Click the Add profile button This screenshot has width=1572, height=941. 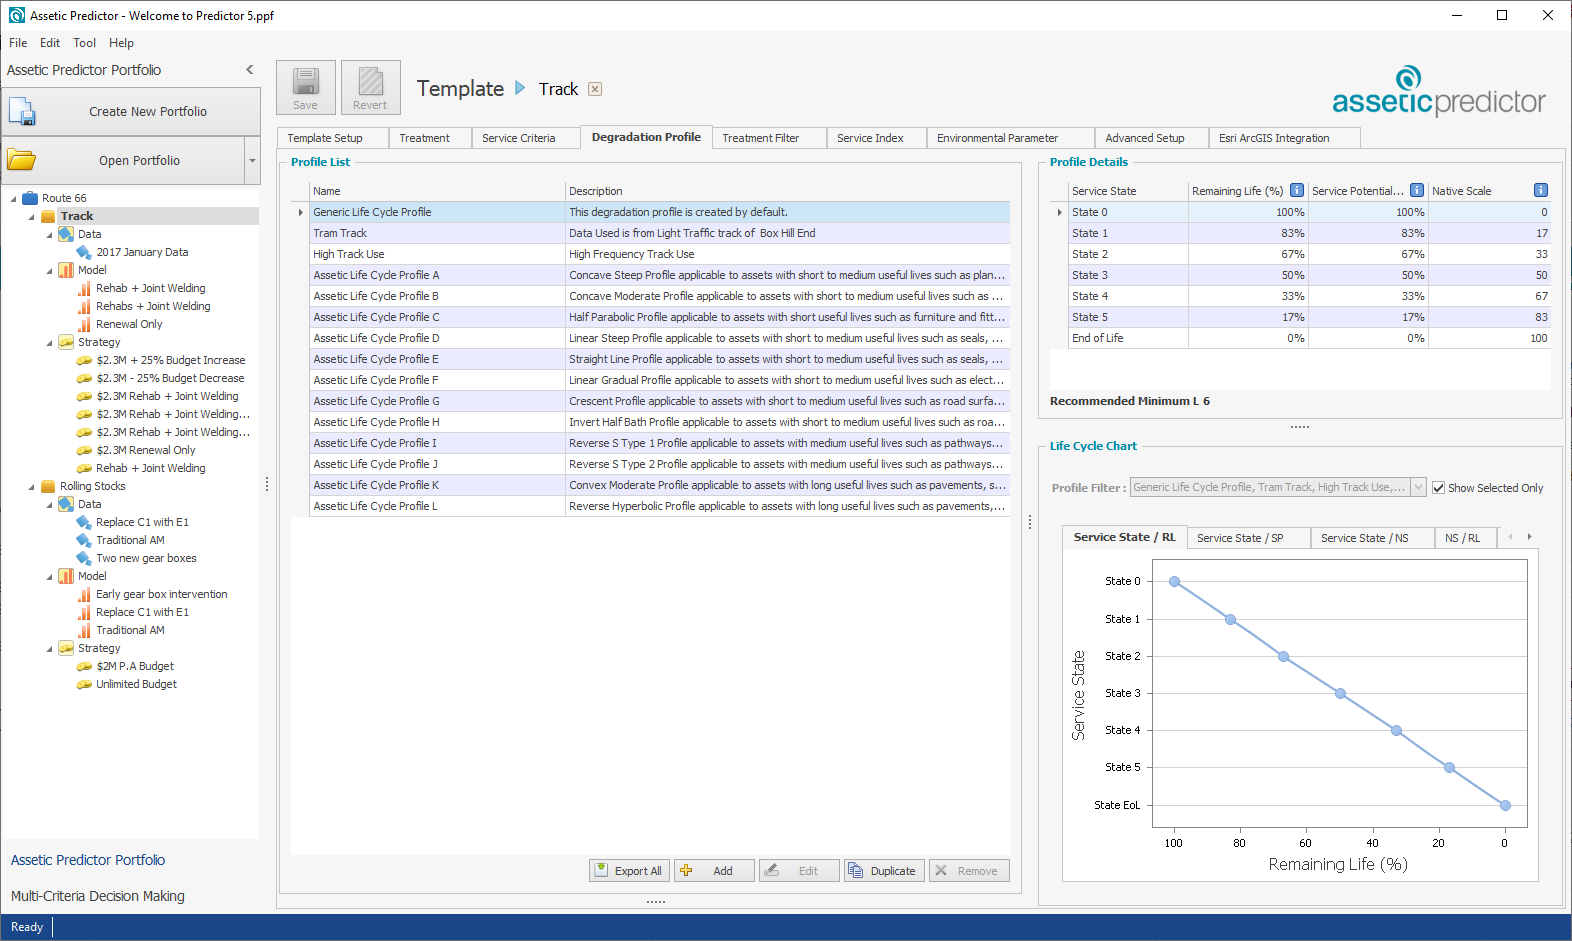(x=713, y=871)
